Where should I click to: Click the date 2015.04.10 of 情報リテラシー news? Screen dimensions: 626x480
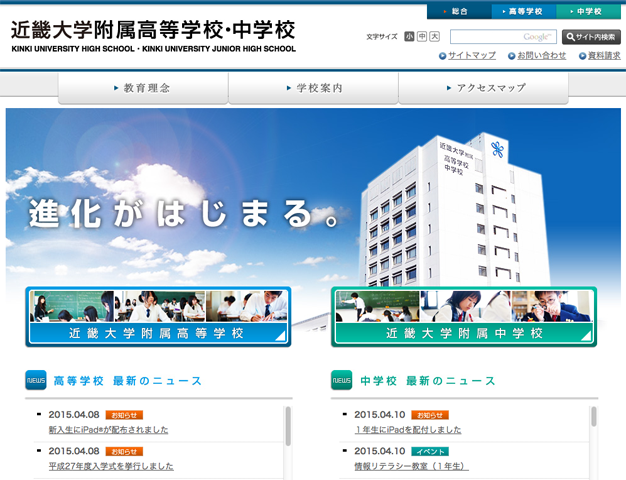(x=380, y=451)
